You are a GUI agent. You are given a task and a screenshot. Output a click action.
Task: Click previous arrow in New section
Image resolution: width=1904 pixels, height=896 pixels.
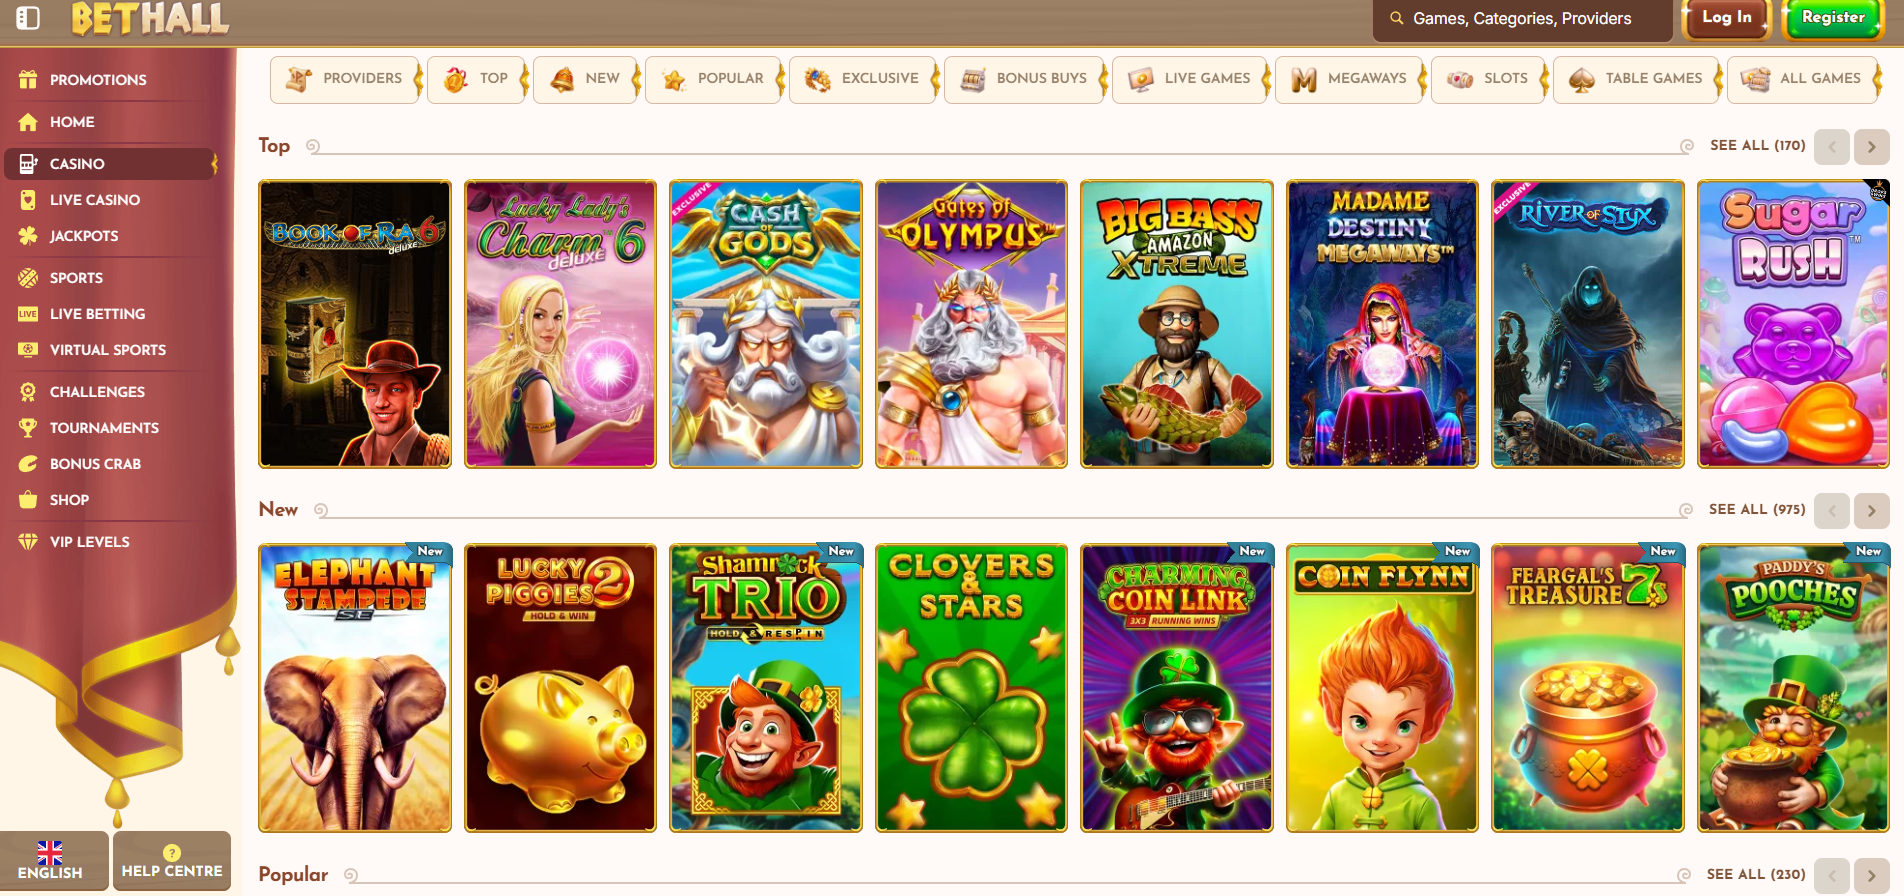click(x=1832, y=511)
